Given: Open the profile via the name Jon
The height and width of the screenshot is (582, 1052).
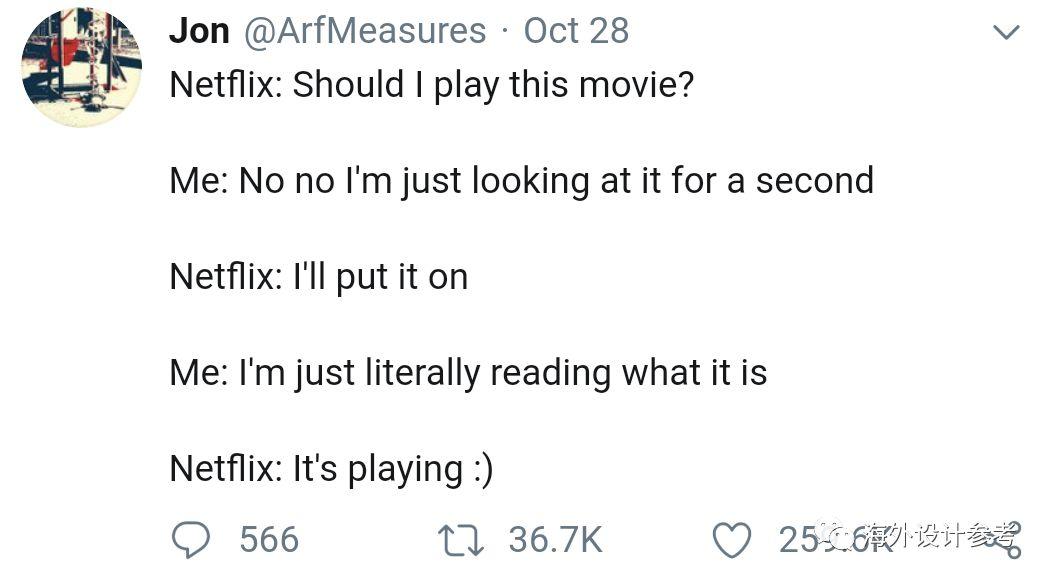Looking at the screenshot, I should [x=199, y=31].
